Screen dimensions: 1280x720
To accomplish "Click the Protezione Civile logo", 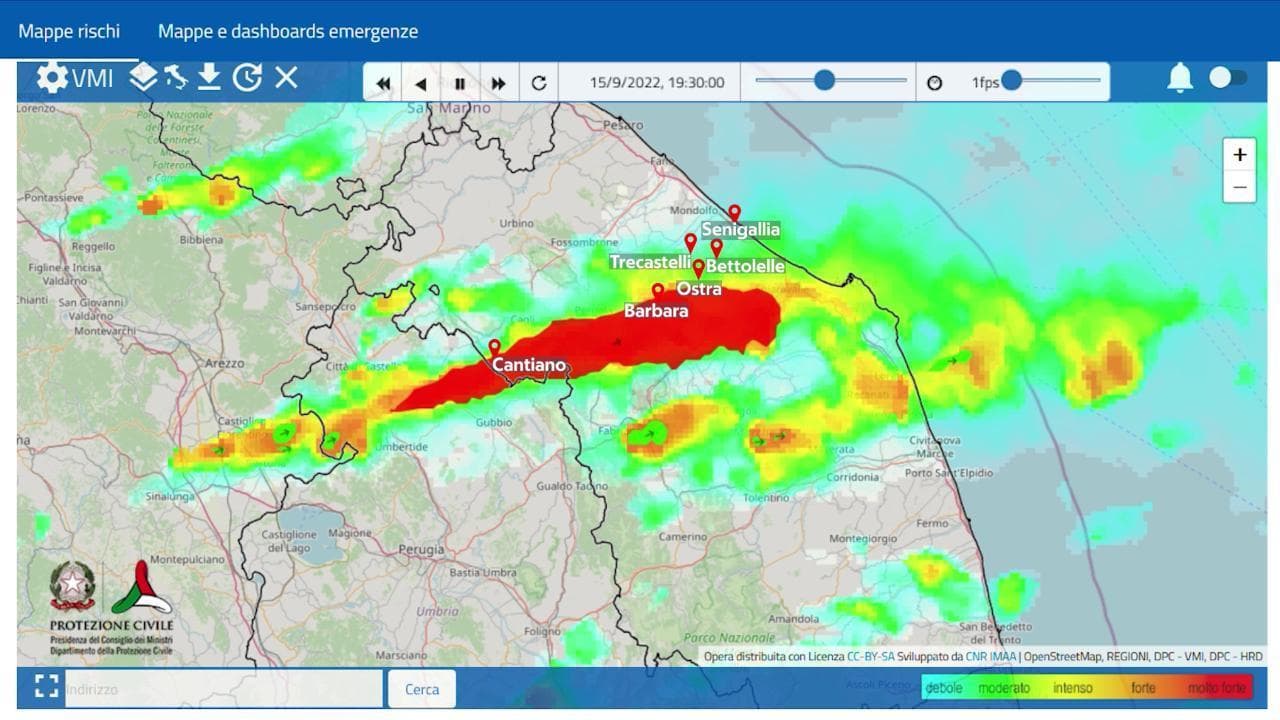I will (141, 587).
